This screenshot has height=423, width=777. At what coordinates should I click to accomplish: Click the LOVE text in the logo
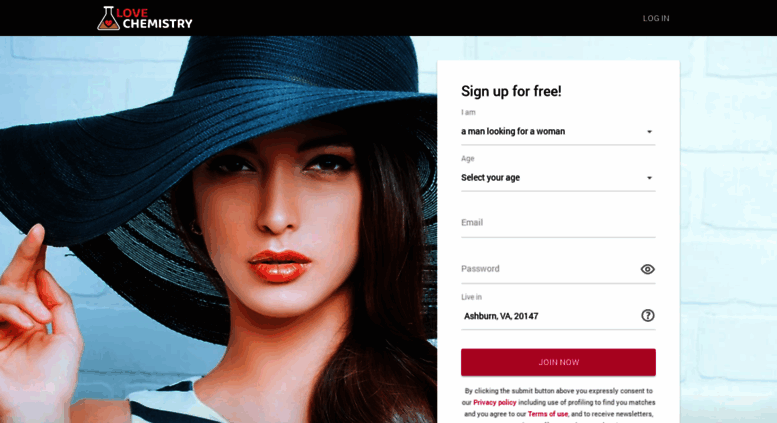pos(132,13)
